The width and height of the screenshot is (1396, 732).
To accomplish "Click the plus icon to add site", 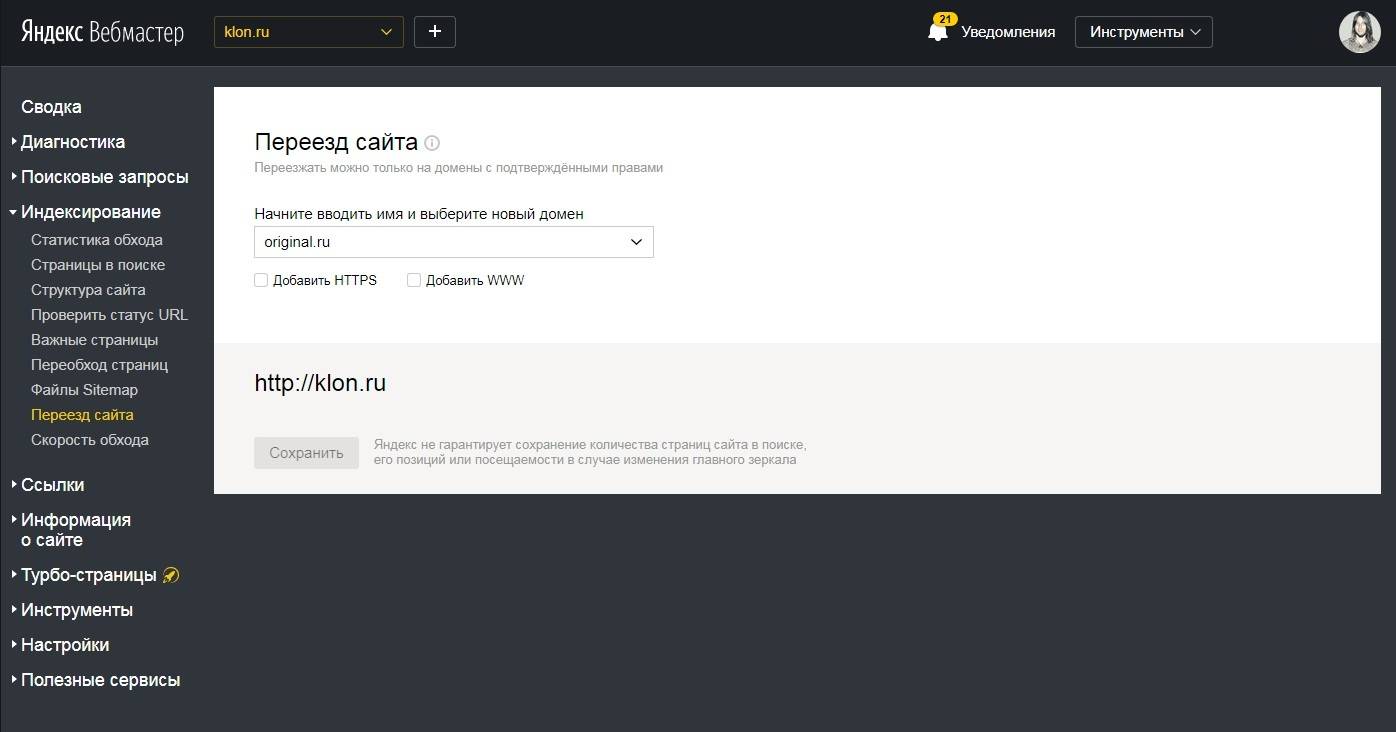I will point(434,32).
